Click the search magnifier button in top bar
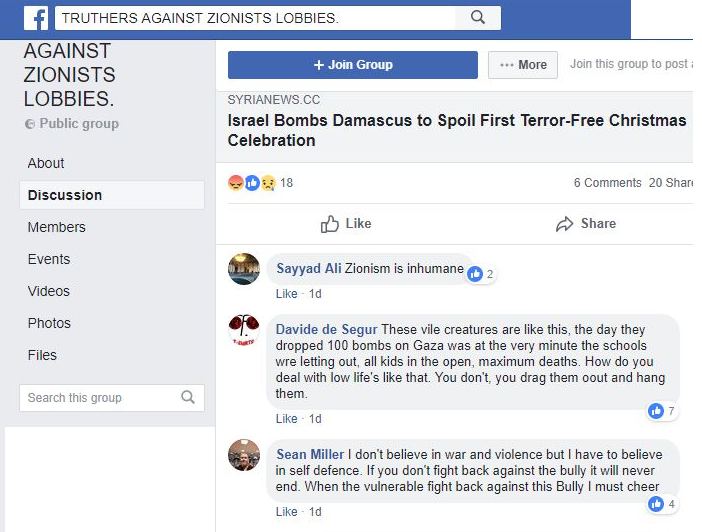The image size is (702, 532). (x=477, y=17)
